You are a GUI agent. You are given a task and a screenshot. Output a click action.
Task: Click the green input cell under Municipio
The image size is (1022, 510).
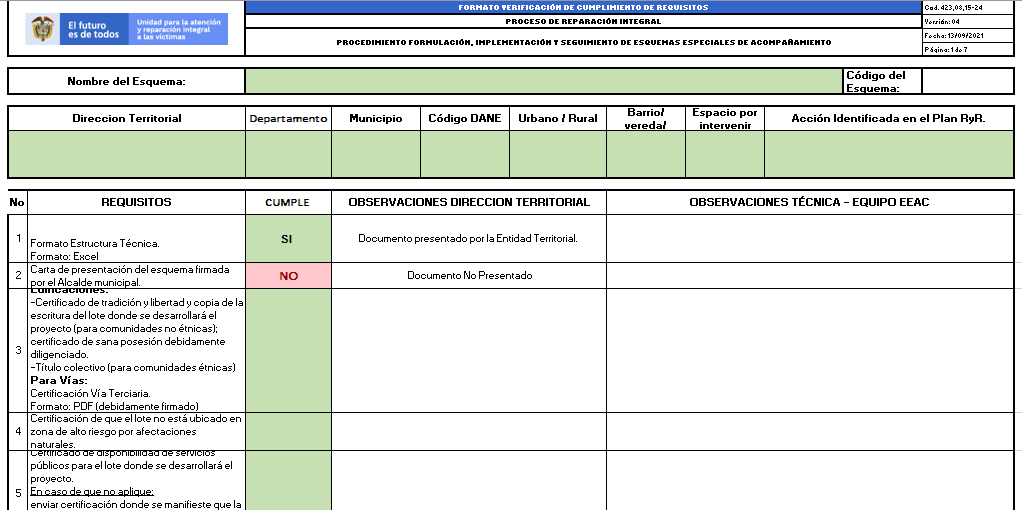coord(375,154)
